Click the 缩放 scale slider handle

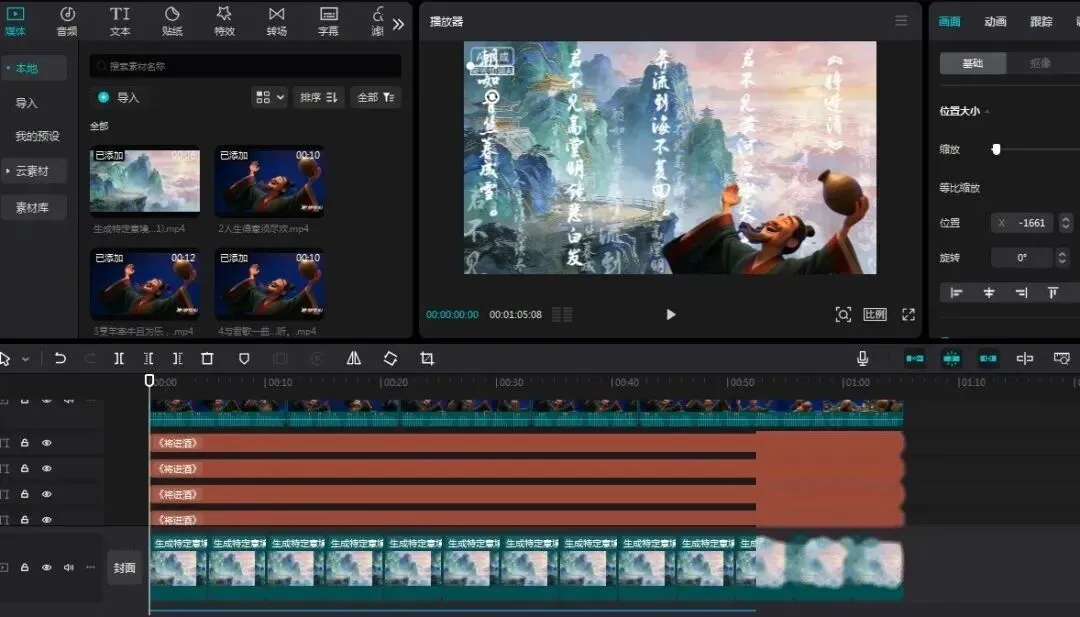[x=996, y=149]
